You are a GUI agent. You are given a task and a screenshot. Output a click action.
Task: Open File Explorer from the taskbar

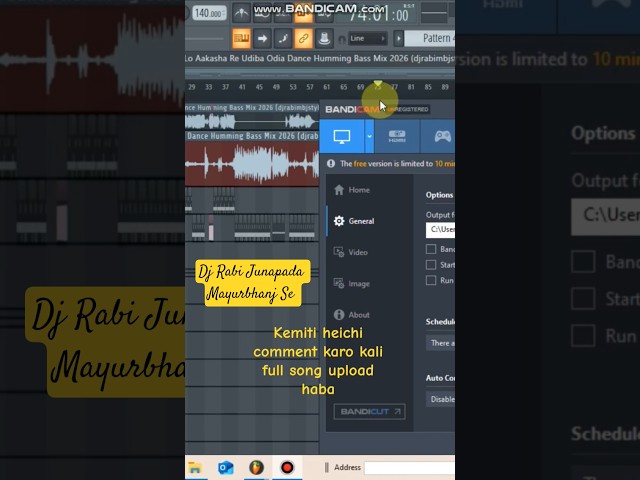click(x=195, y=468)
